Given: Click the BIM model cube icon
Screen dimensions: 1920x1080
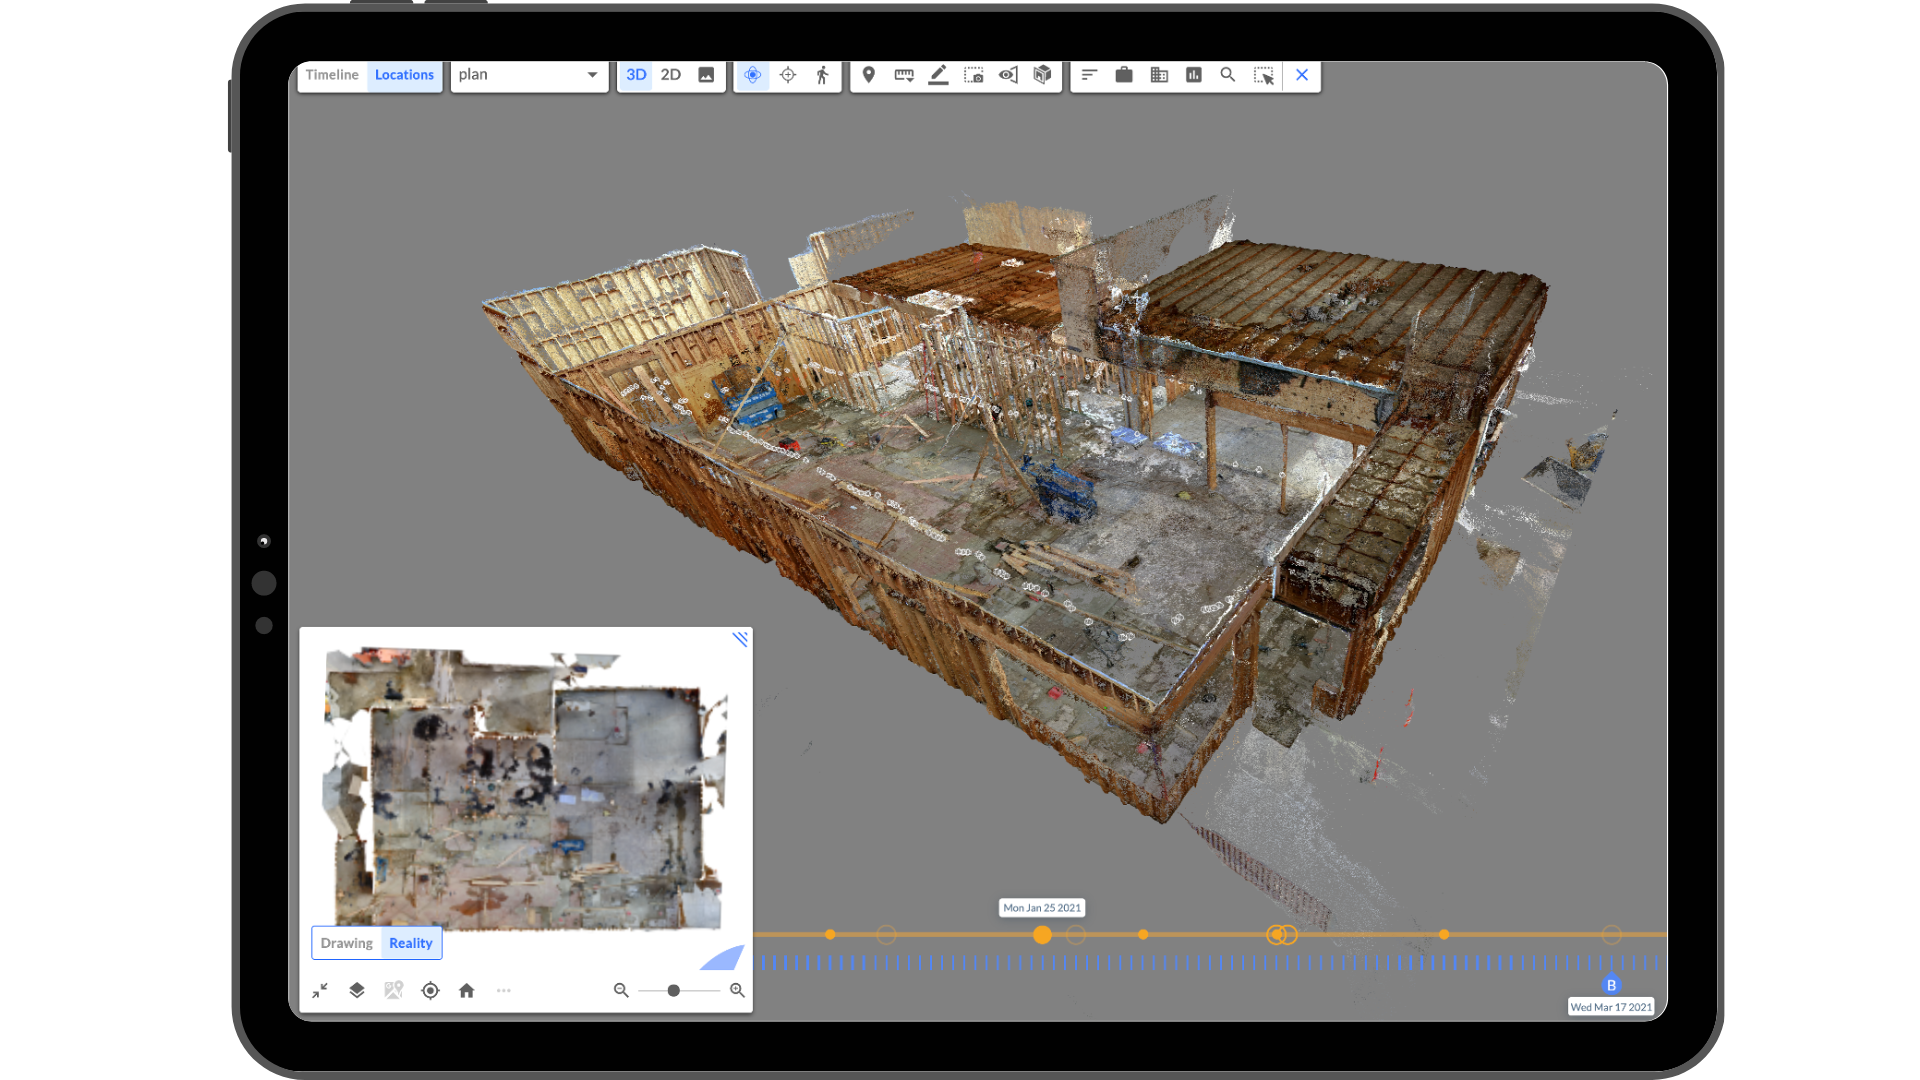Looking at the screenshot, I should pos(1043,75).
